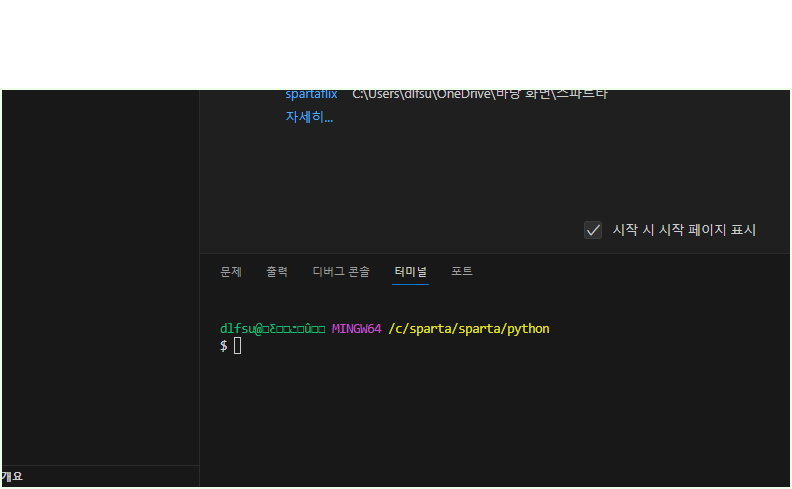The height and width of the screenshot is (489, 792).
Task: Click the spartaflix folder path text
Action: (480, 94)
